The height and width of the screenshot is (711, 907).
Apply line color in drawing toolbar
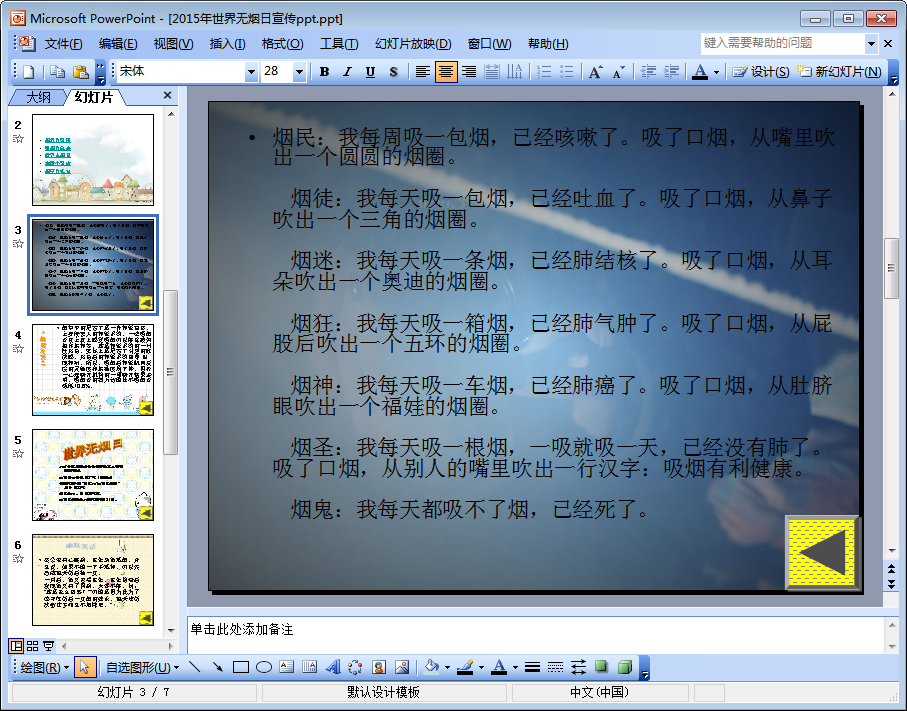[x=465, y=668]
